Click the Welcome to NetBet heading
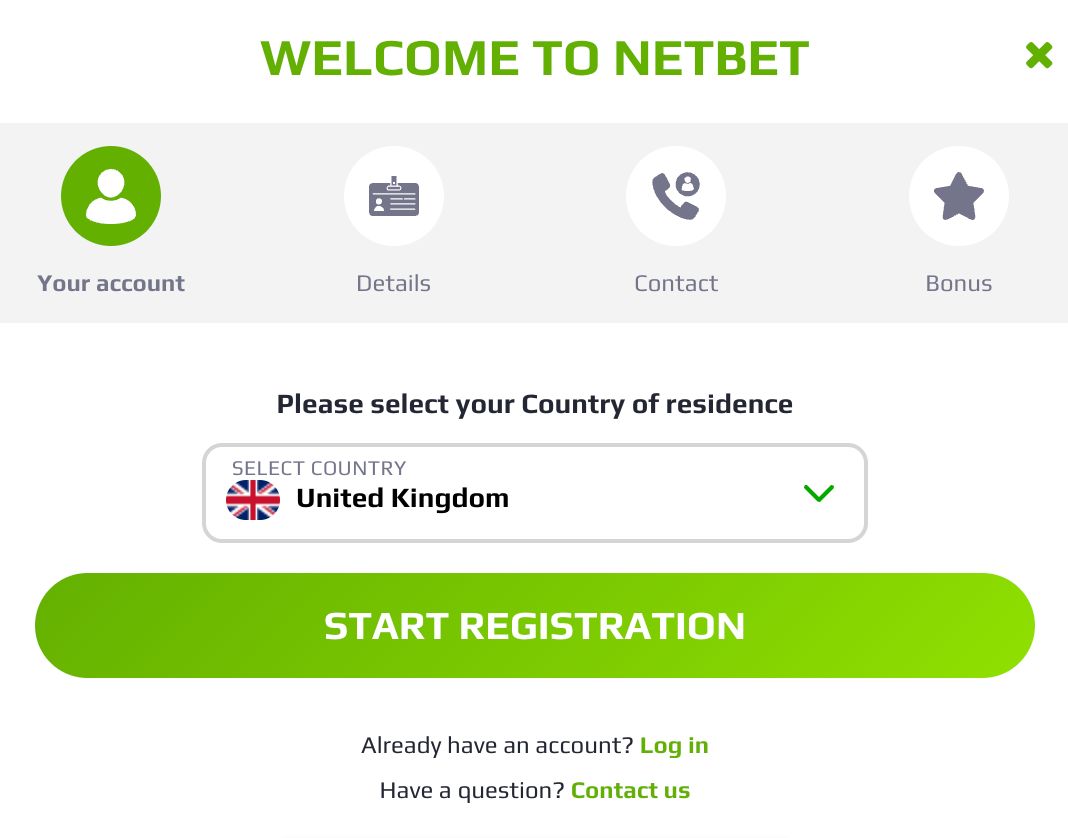The height and width of the screenshot is (838, 1068). click(534, 57)
